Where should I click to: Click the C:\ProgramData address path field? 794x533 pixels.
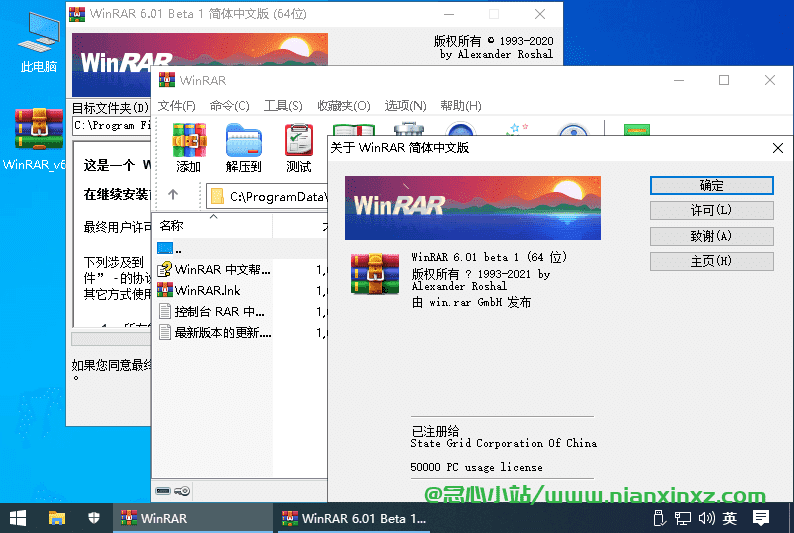click(267, 196)
